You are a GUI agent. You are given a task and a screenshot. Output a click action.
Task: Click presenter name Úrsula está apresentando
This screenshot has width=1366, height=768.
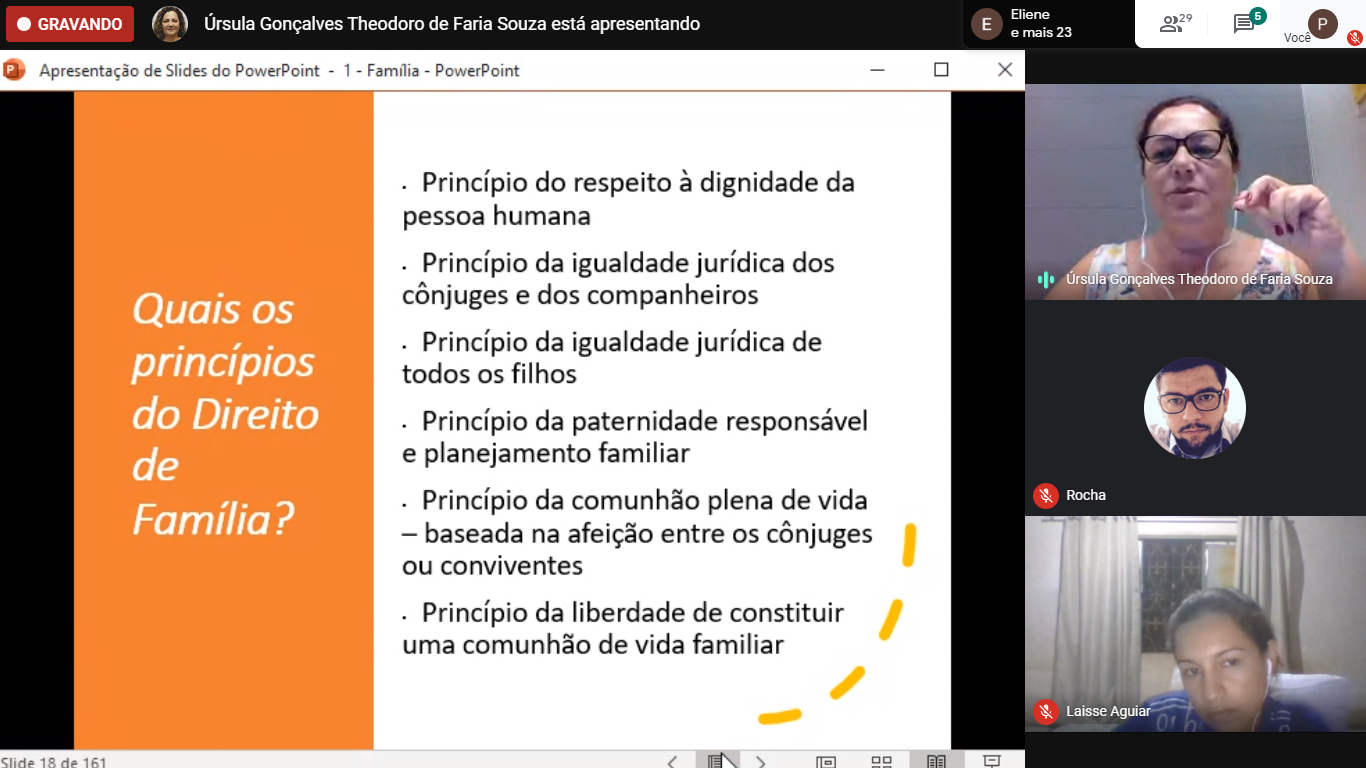pyautogui.click(x=451, y=24)
